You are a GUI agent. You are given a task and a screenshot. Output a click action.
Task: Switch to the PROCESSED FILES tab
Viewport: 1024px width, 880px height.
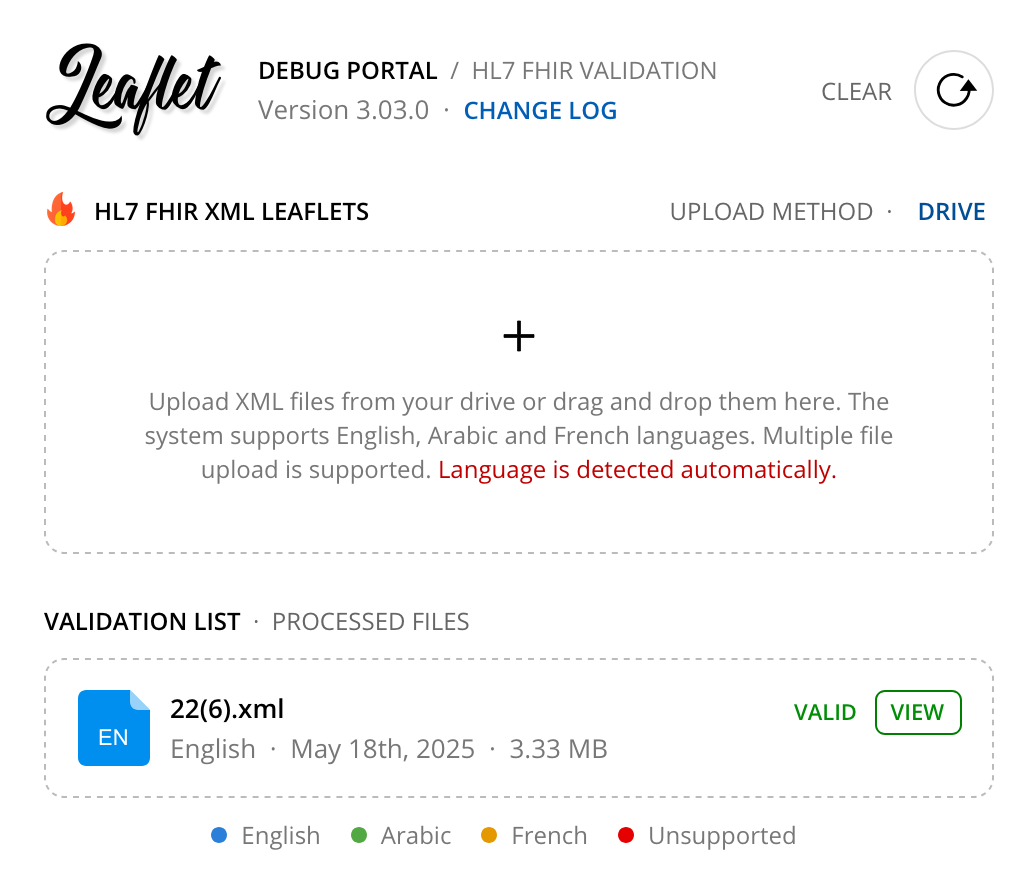click(x=370, y=621)
